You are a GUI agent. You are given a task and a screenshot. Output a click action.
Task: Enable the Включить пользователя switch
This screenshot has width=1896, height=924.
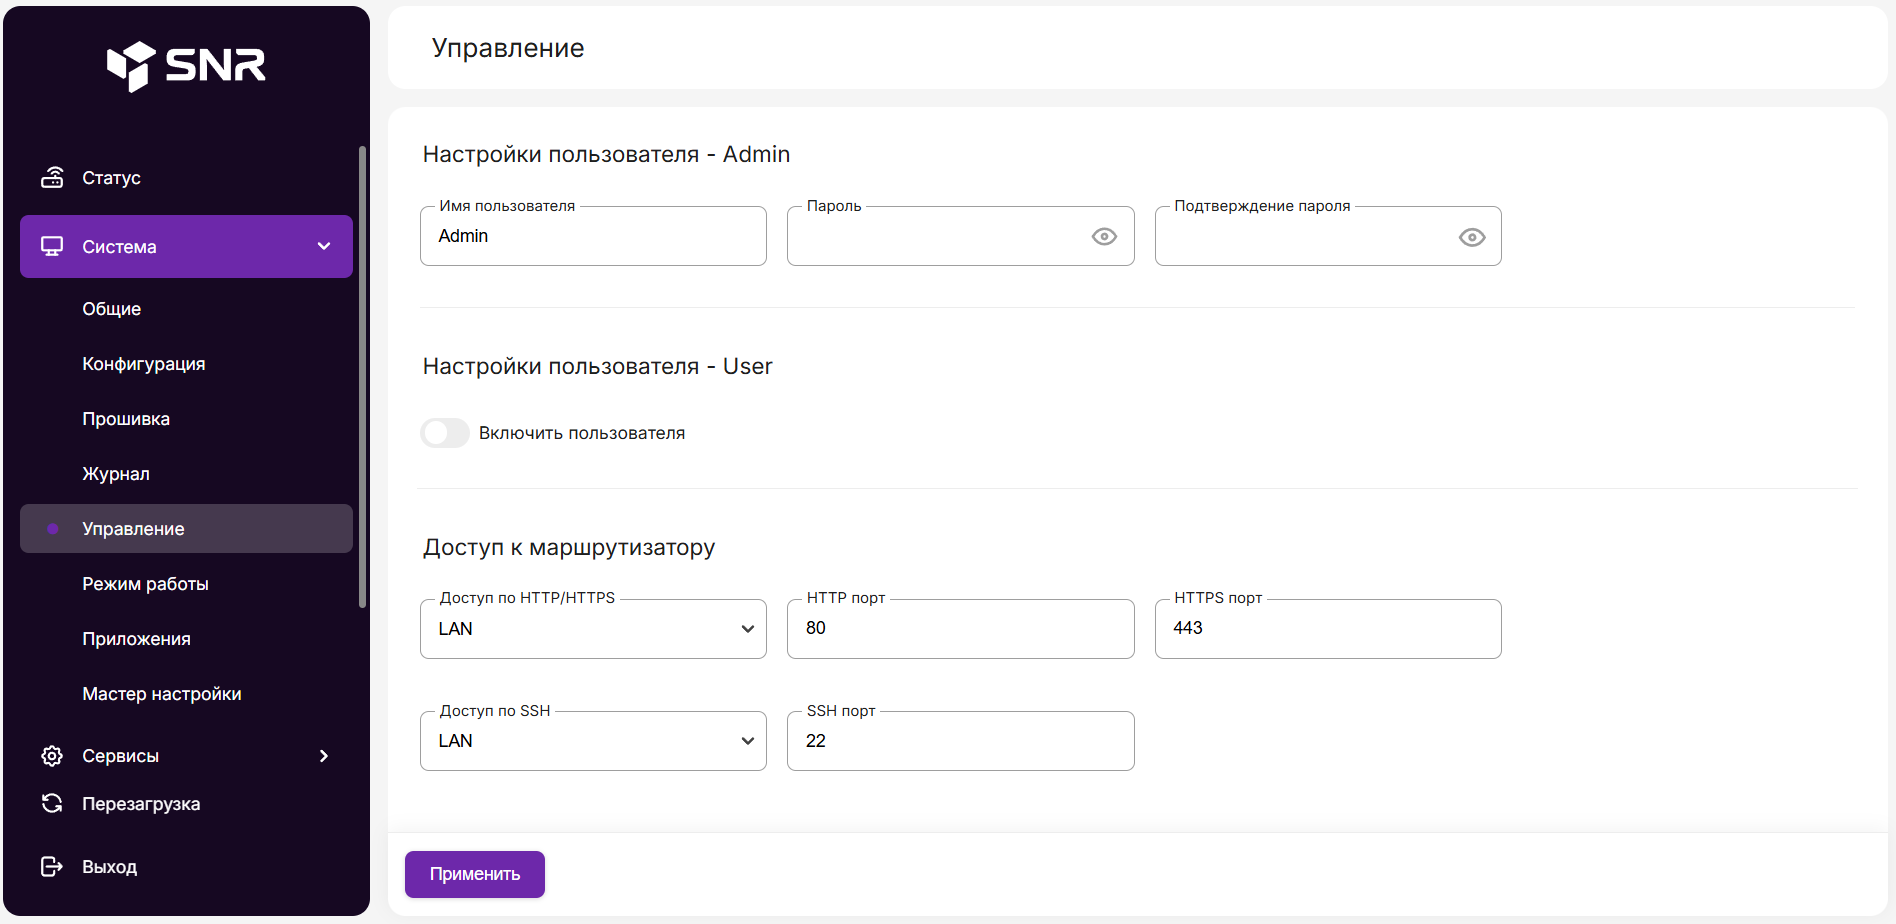(445, 433)
